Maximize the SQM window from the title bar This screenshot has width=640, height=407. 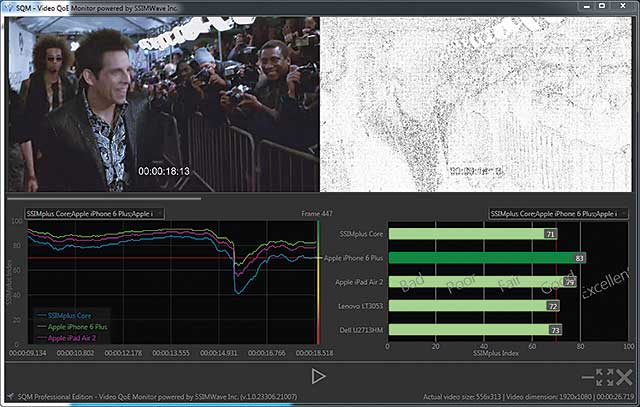pos(602,6)
